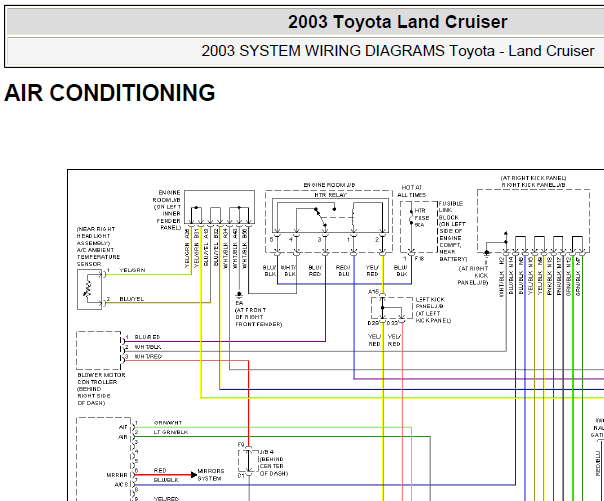
Task: Select 'BLU/RED' label at blower controller pin 1
Action: 147,337
